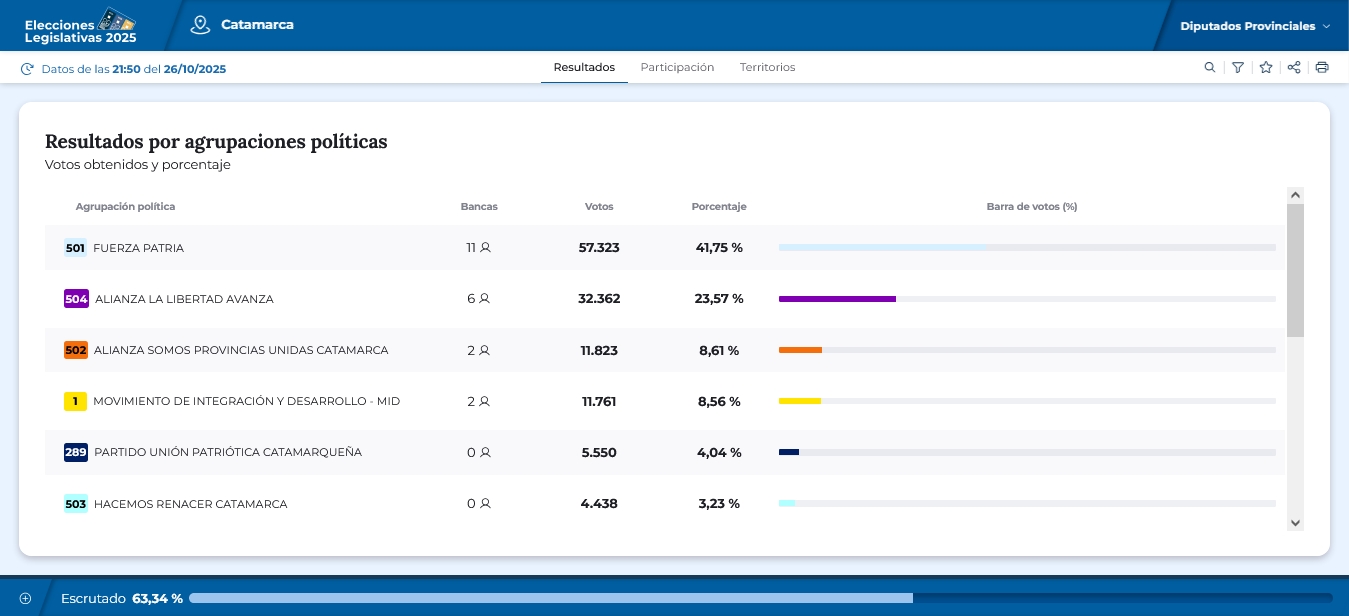1349x616 pixels.
Task: Click the scroll down arrow in results table
Action: pyautogui.click(x=1295, y=523)
